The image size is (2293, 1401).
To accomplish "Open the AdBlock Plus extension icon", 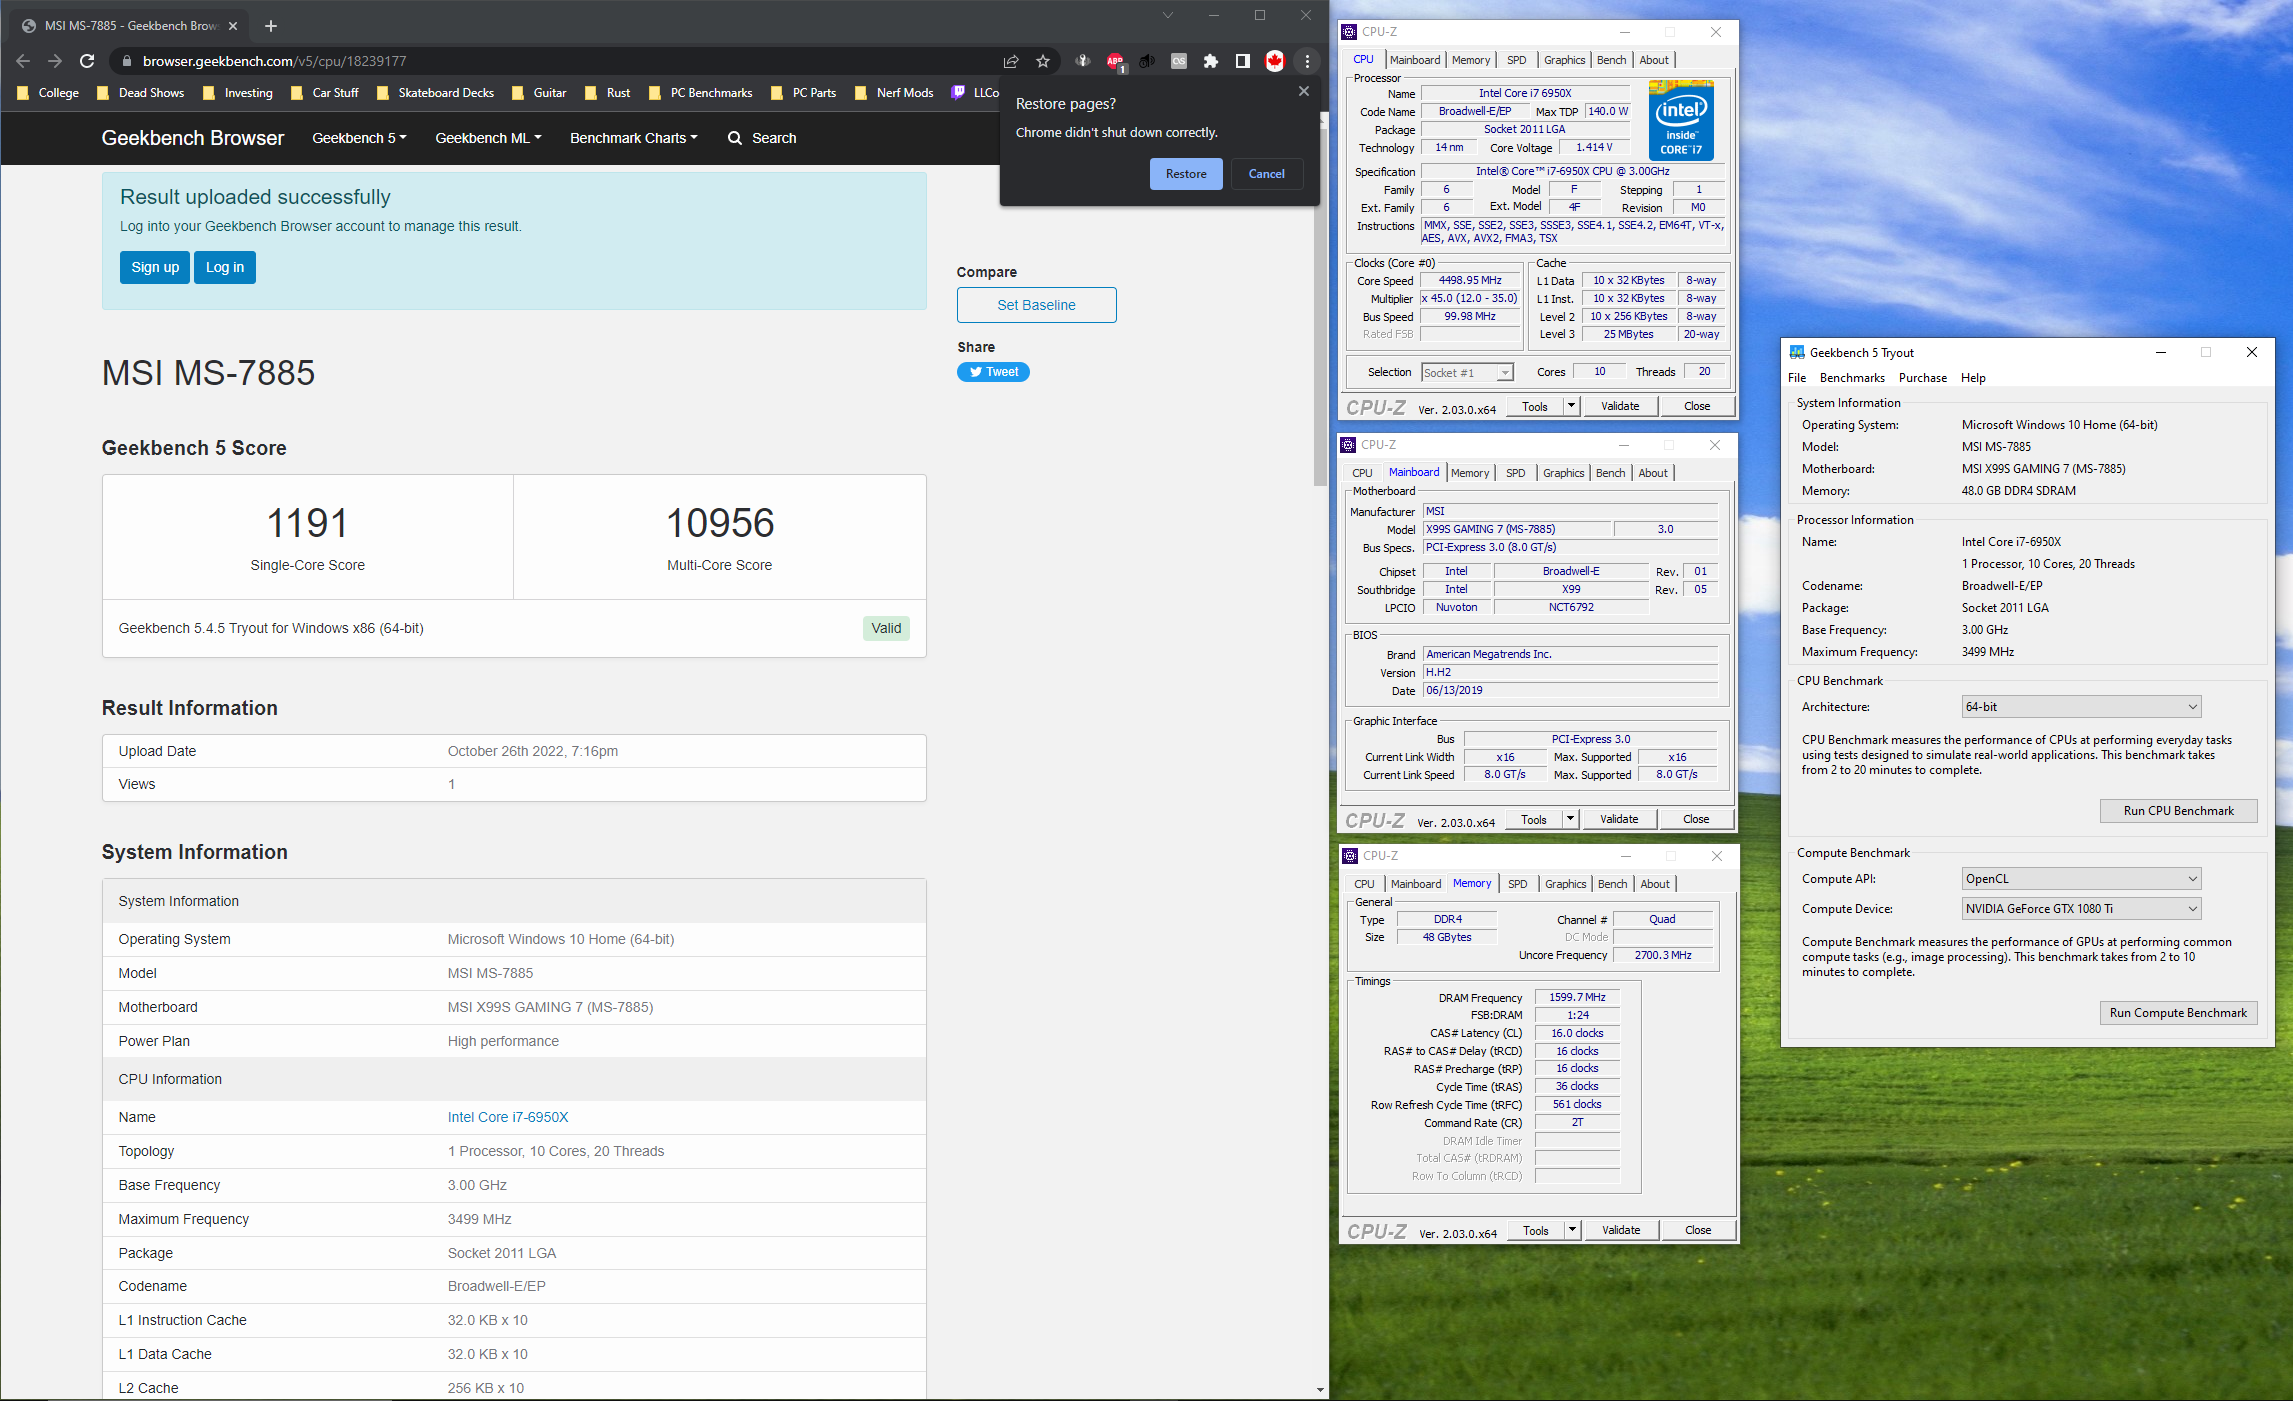I will point(1115,61).
